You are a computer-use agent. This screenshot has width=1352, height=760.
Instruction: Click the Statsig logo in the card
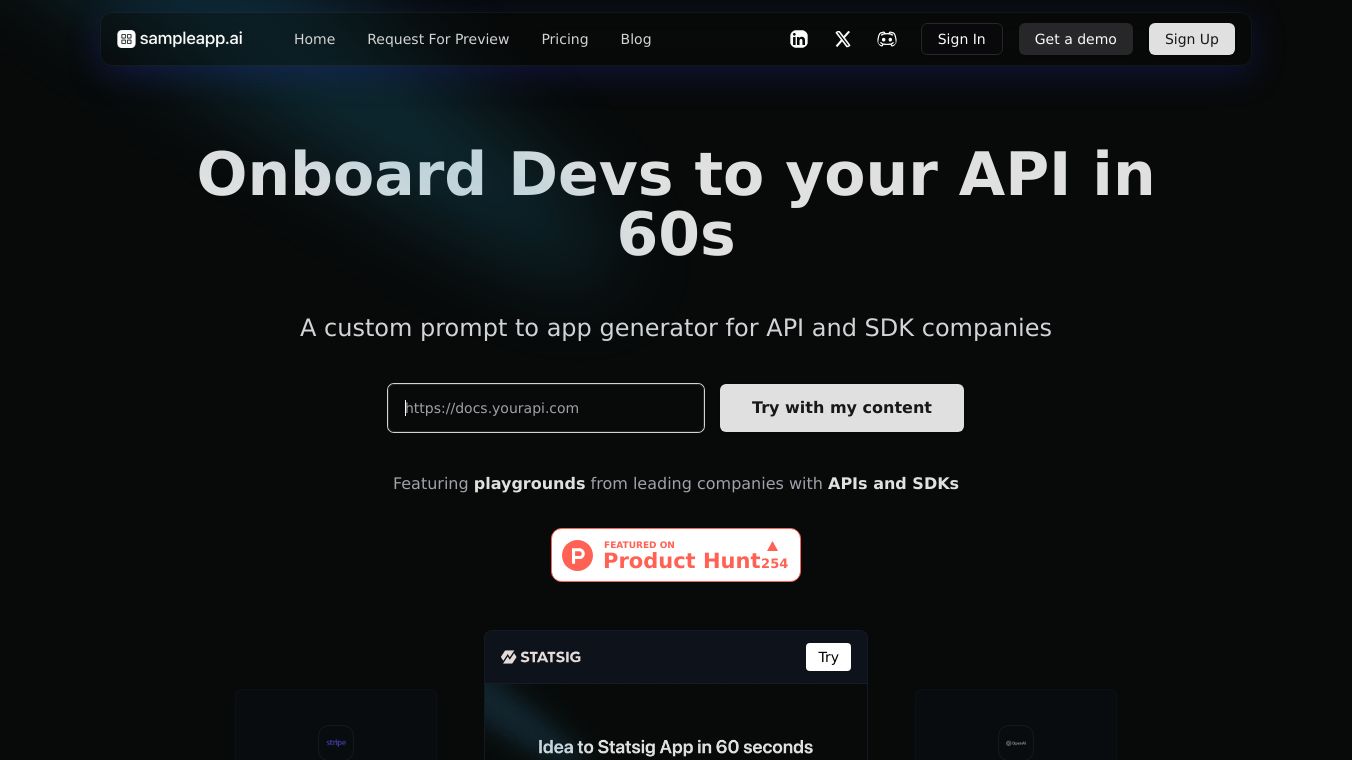tap(541, 657)
